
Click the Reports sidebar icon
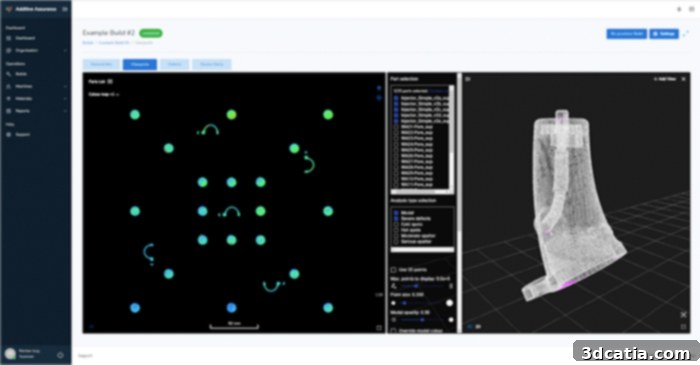coord(8,111)
